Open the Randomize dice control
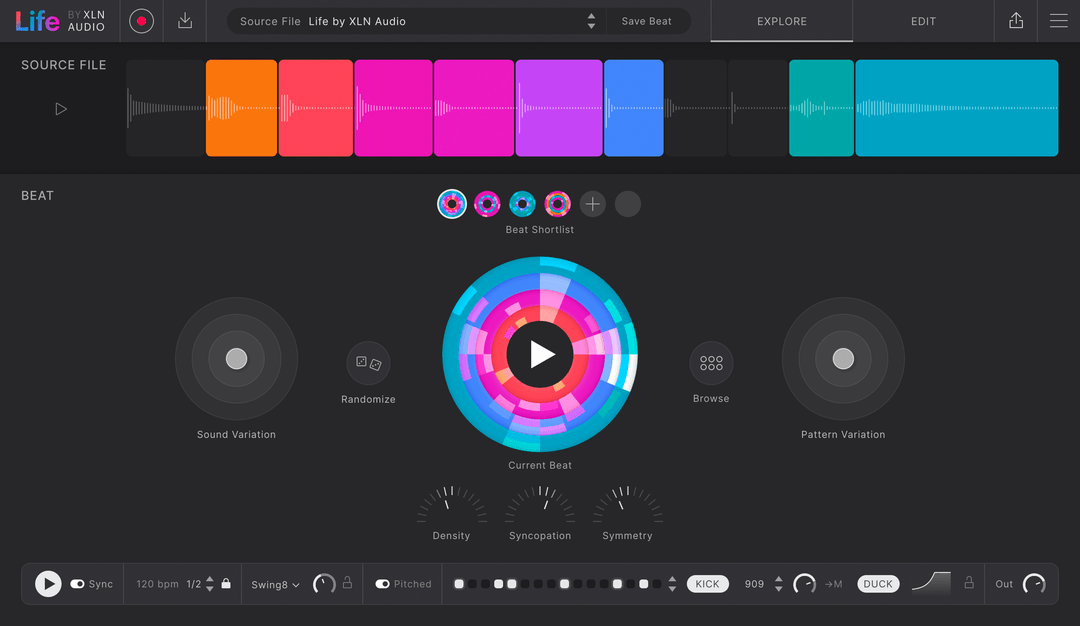Image resolution: width=1080 pixels, height=626 pixels. (368, 364)
